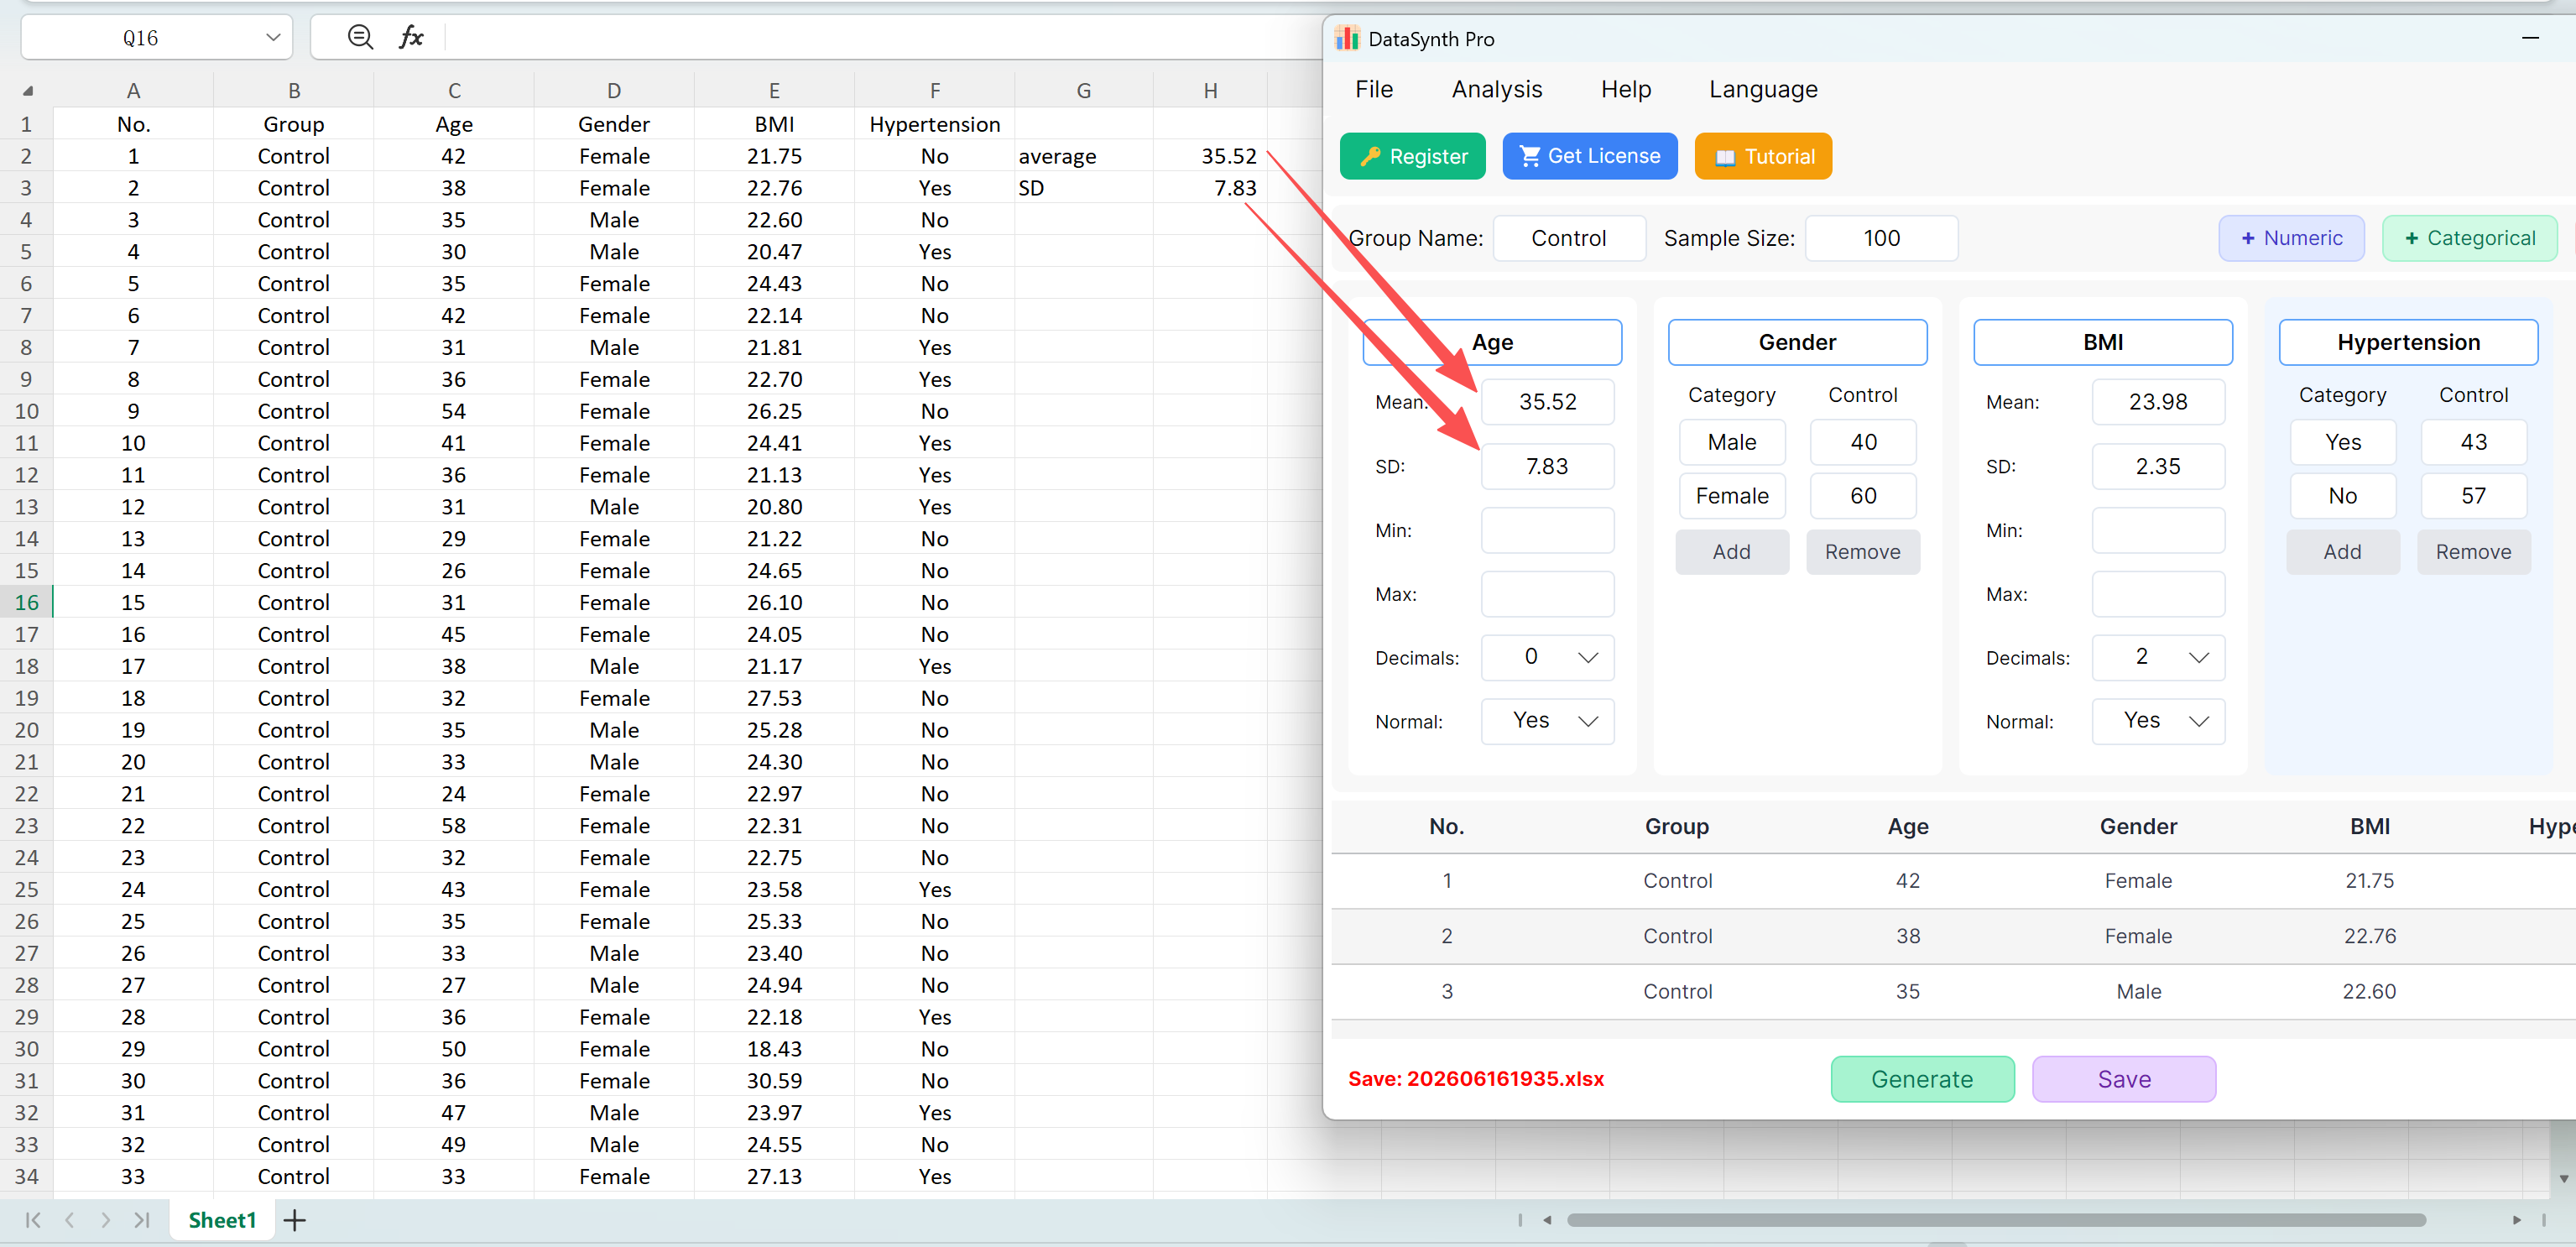Click Add under Hypertension categories
Screen dimensions: 2576x1247
tap(2342, 552)
